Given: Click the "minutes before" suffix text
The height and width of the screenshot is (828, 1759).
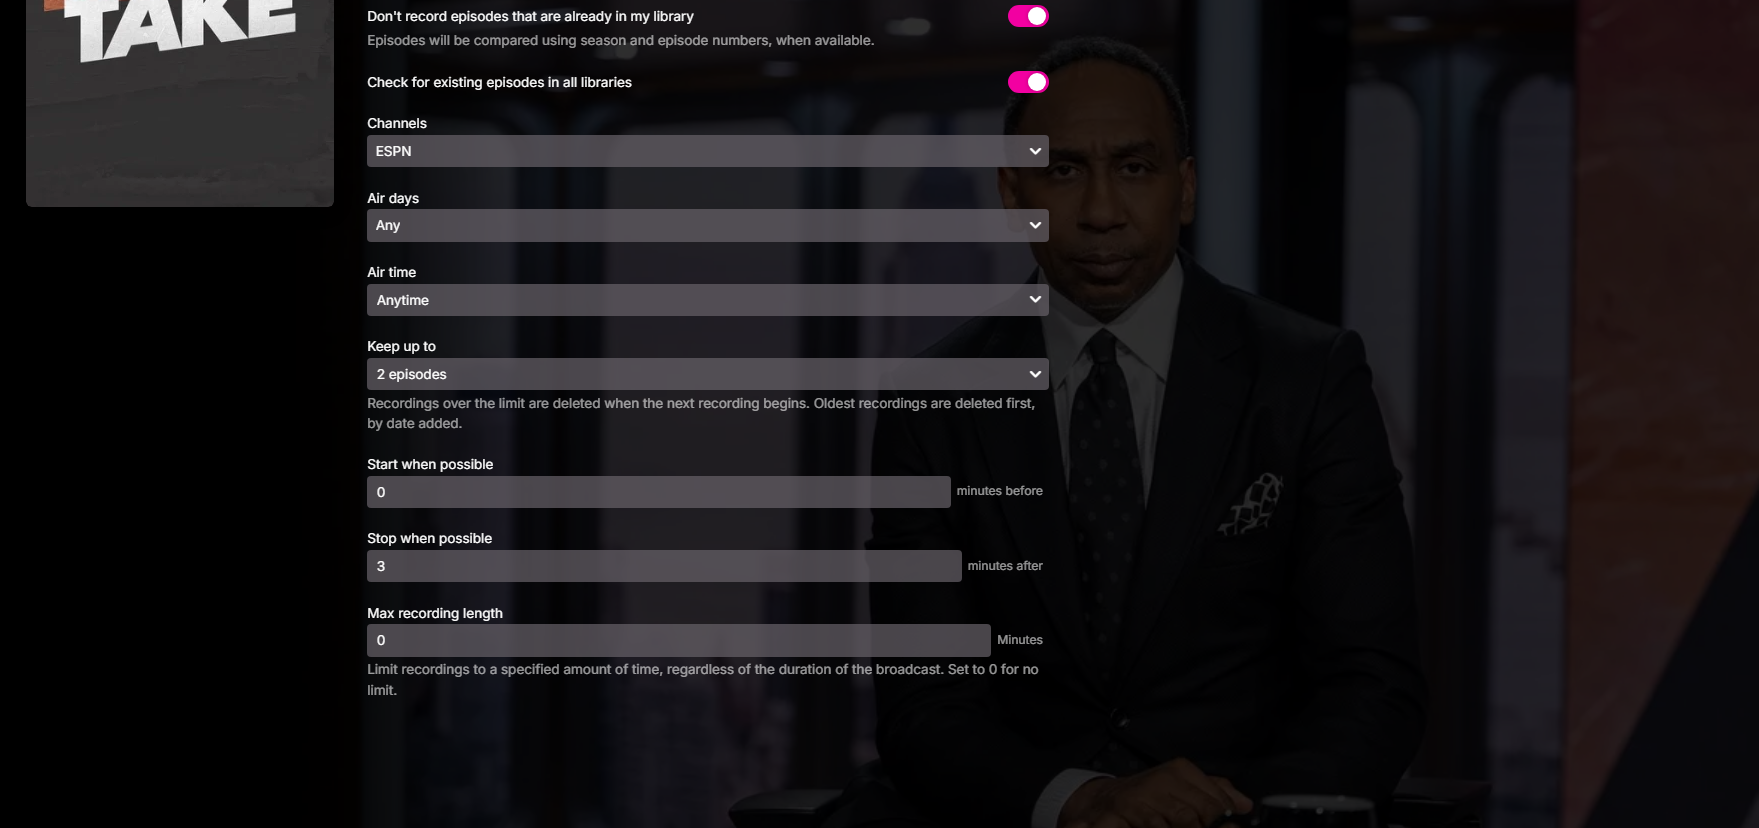Looking at the screenshot, I should [999, 491].
